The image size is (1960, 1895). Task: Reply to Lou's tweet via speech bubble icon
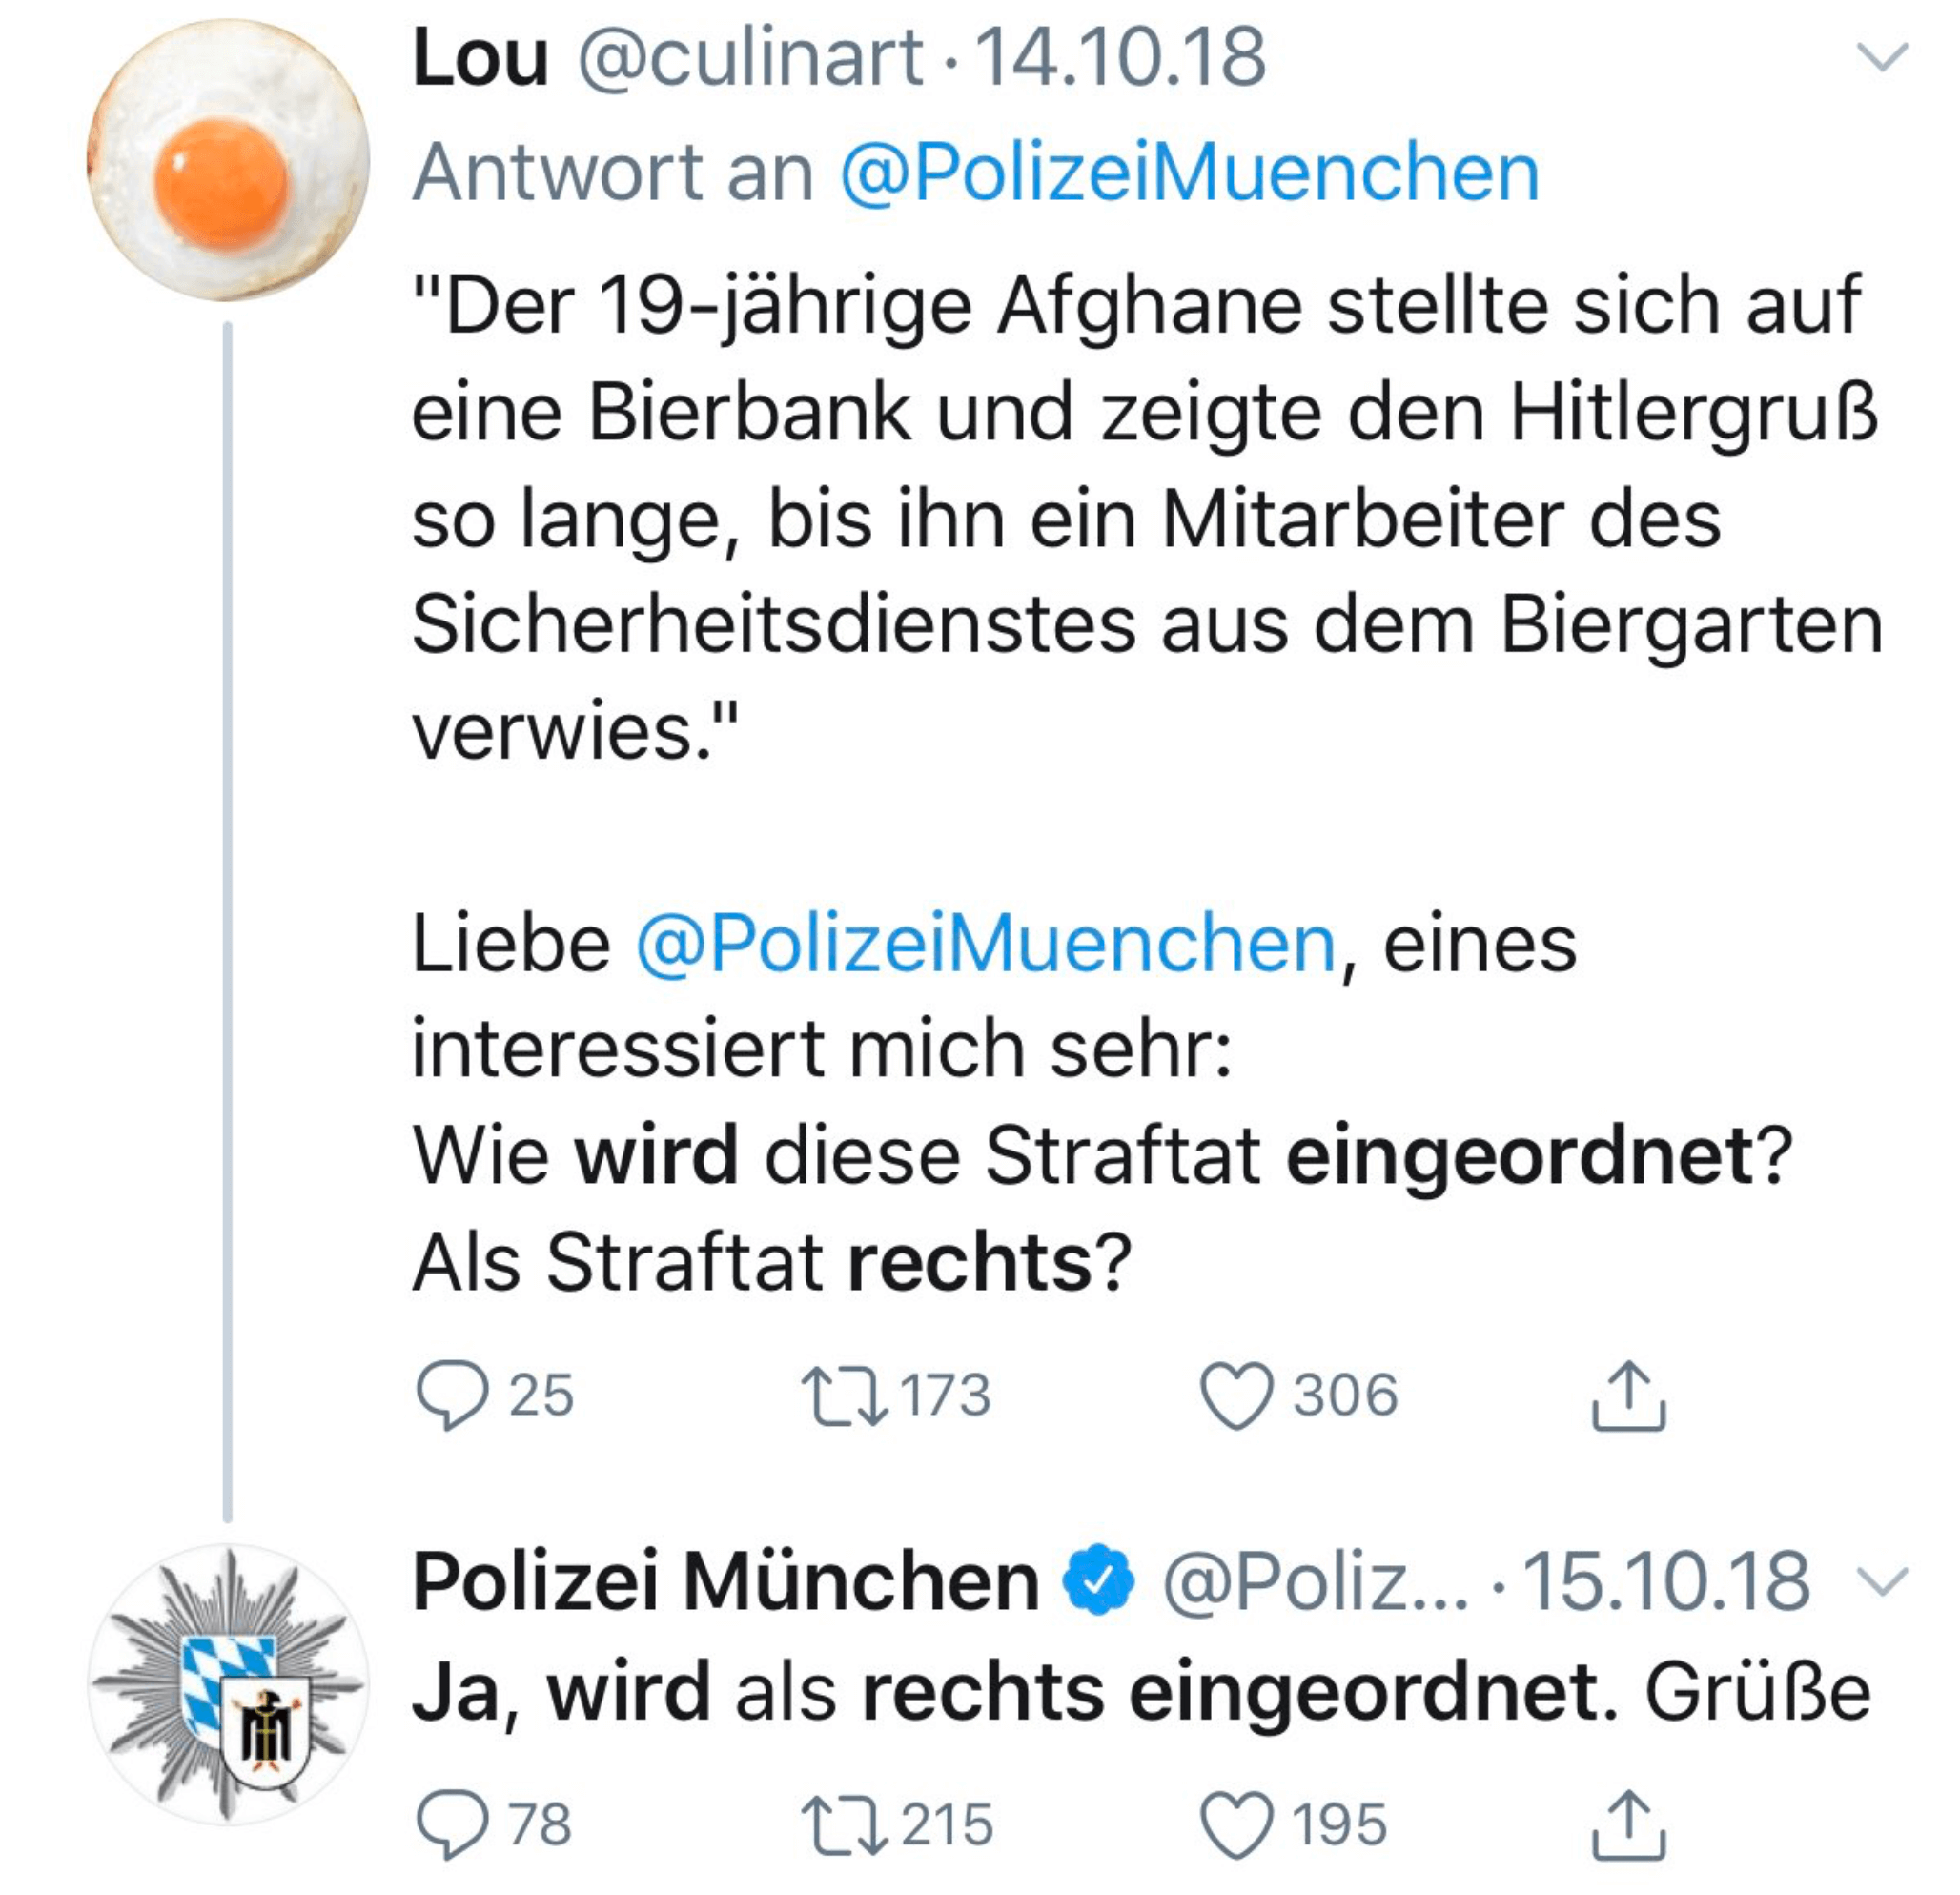(453, 1395)
